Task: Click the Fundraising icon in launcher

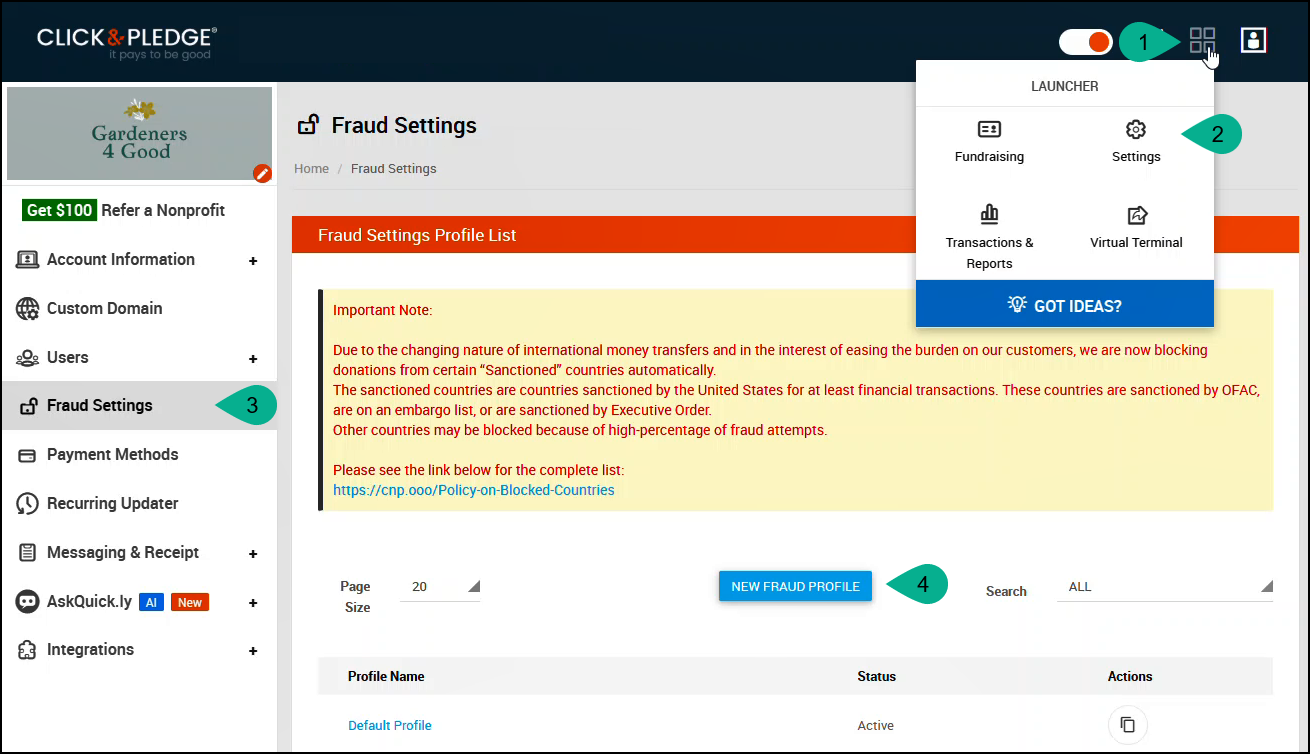Action: pyautogui.click(x=989, y=129)
